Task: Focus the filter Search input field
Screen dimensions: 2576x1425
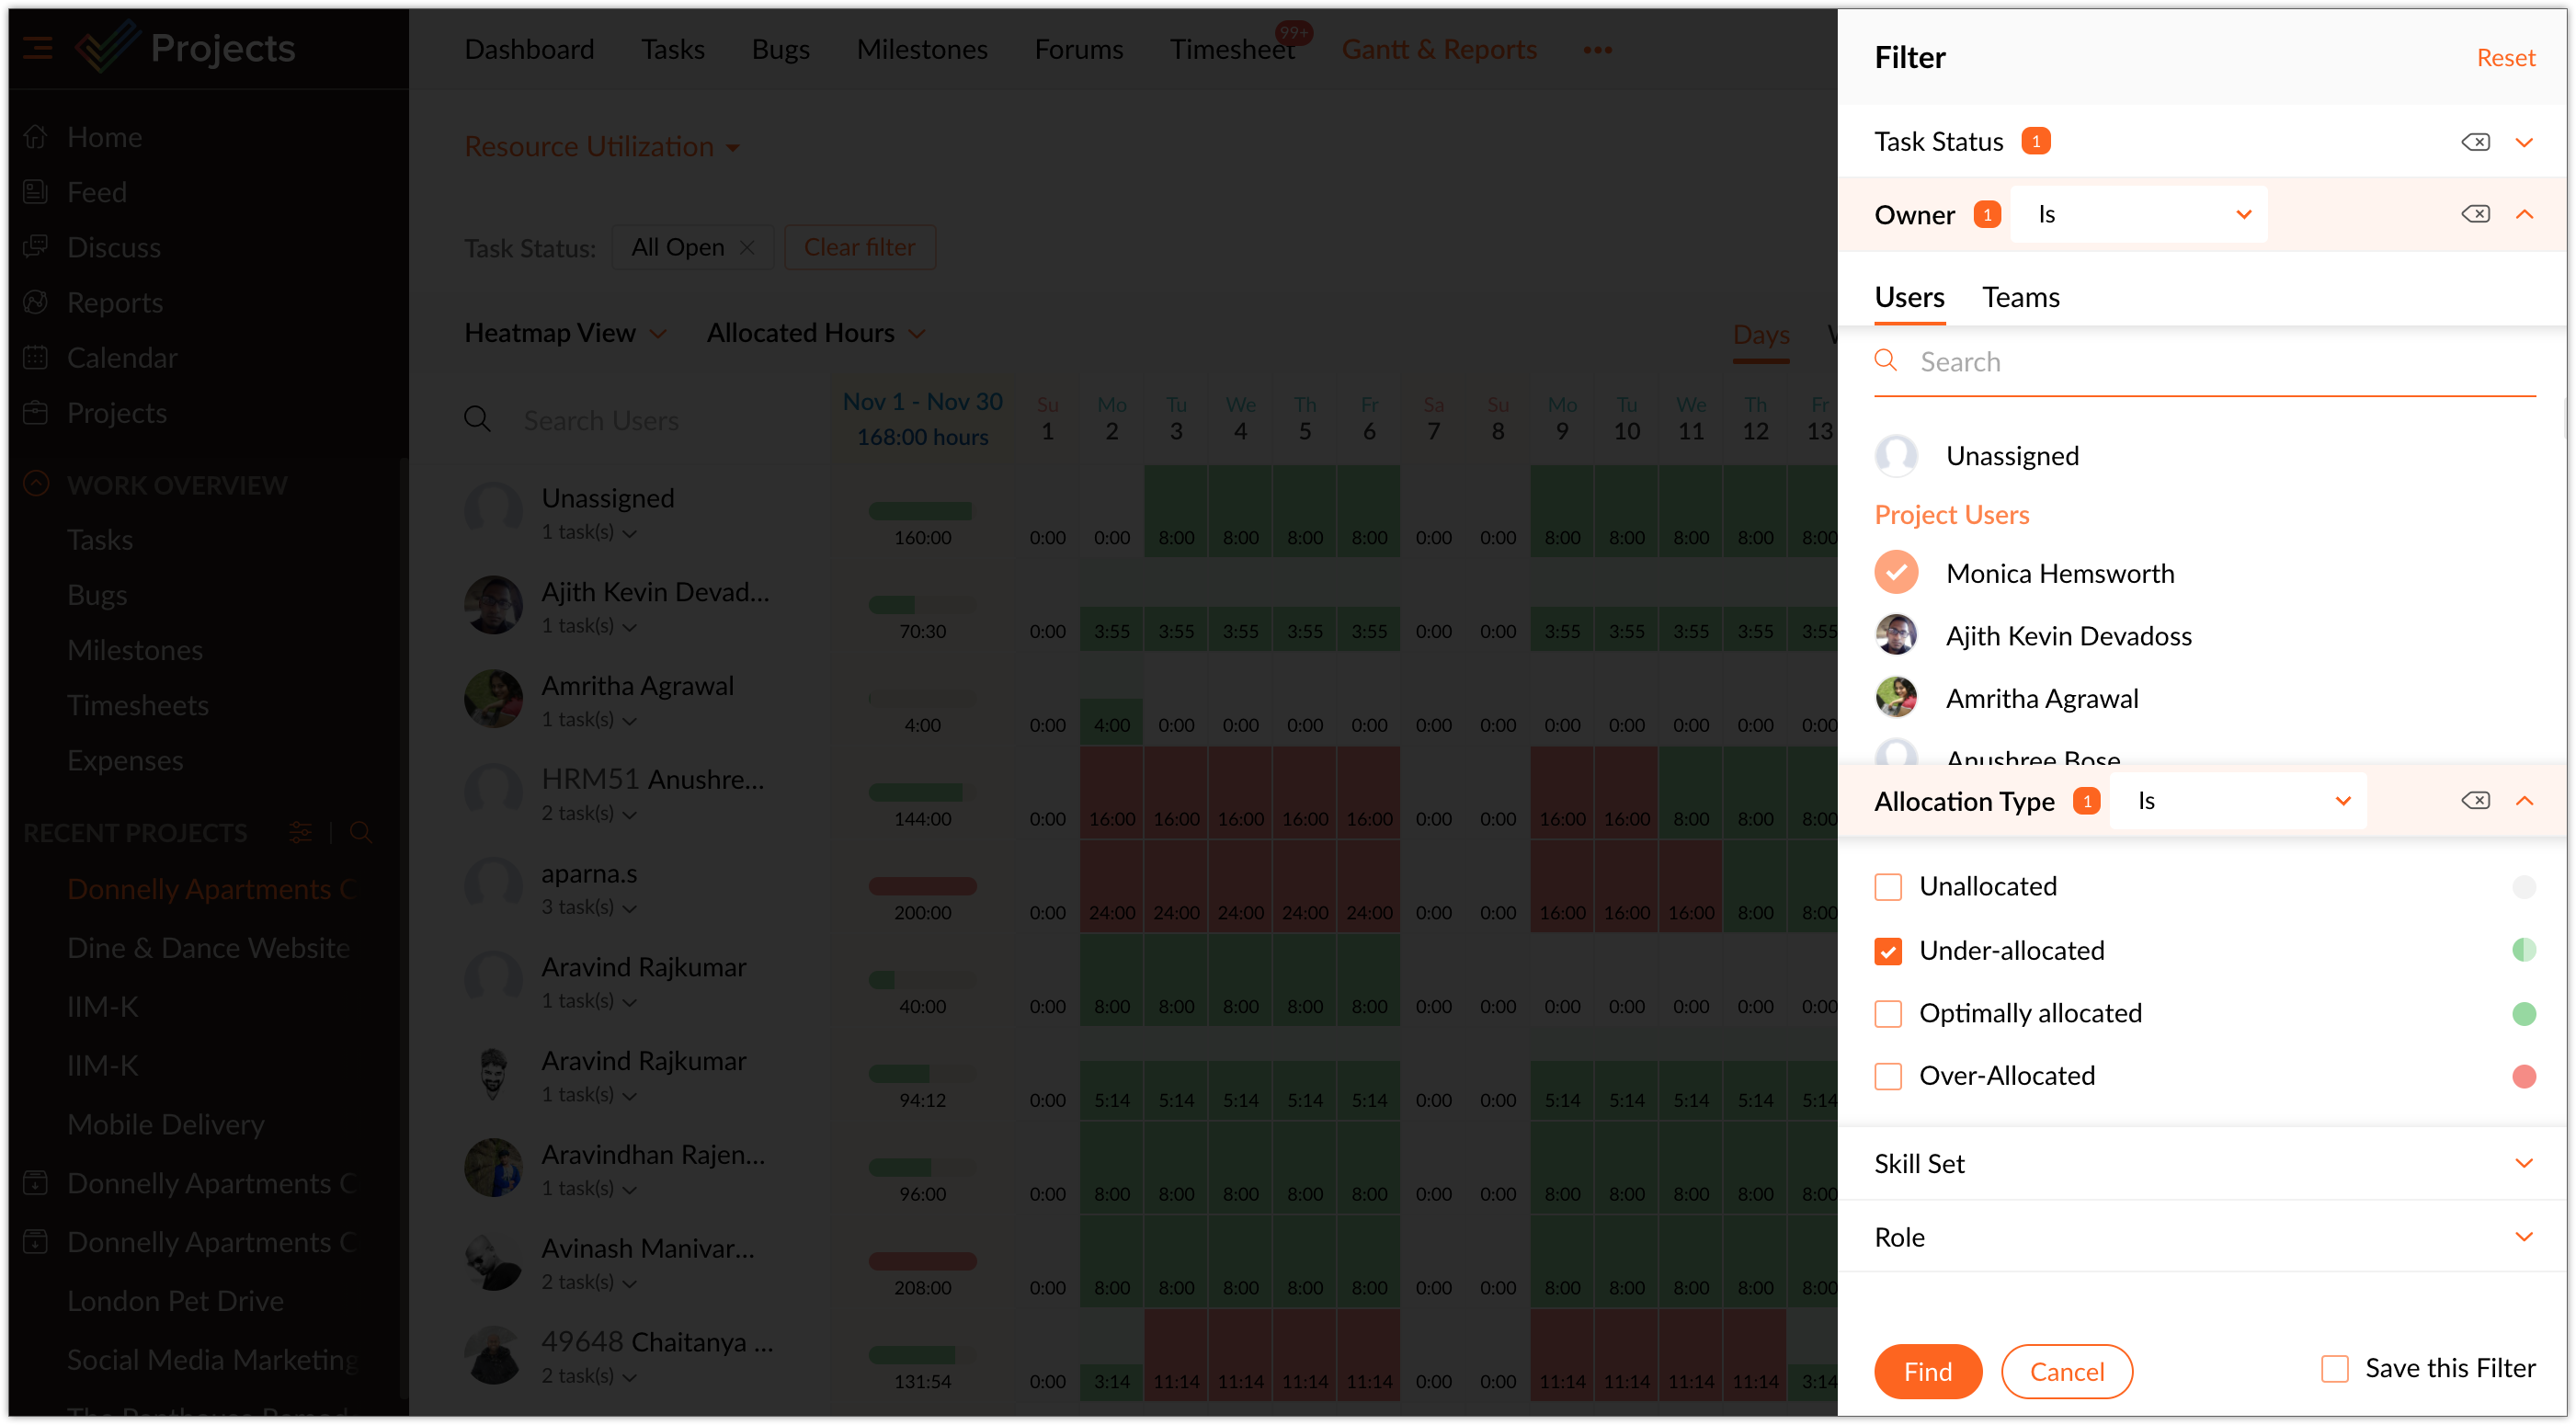Action: 2200,362
